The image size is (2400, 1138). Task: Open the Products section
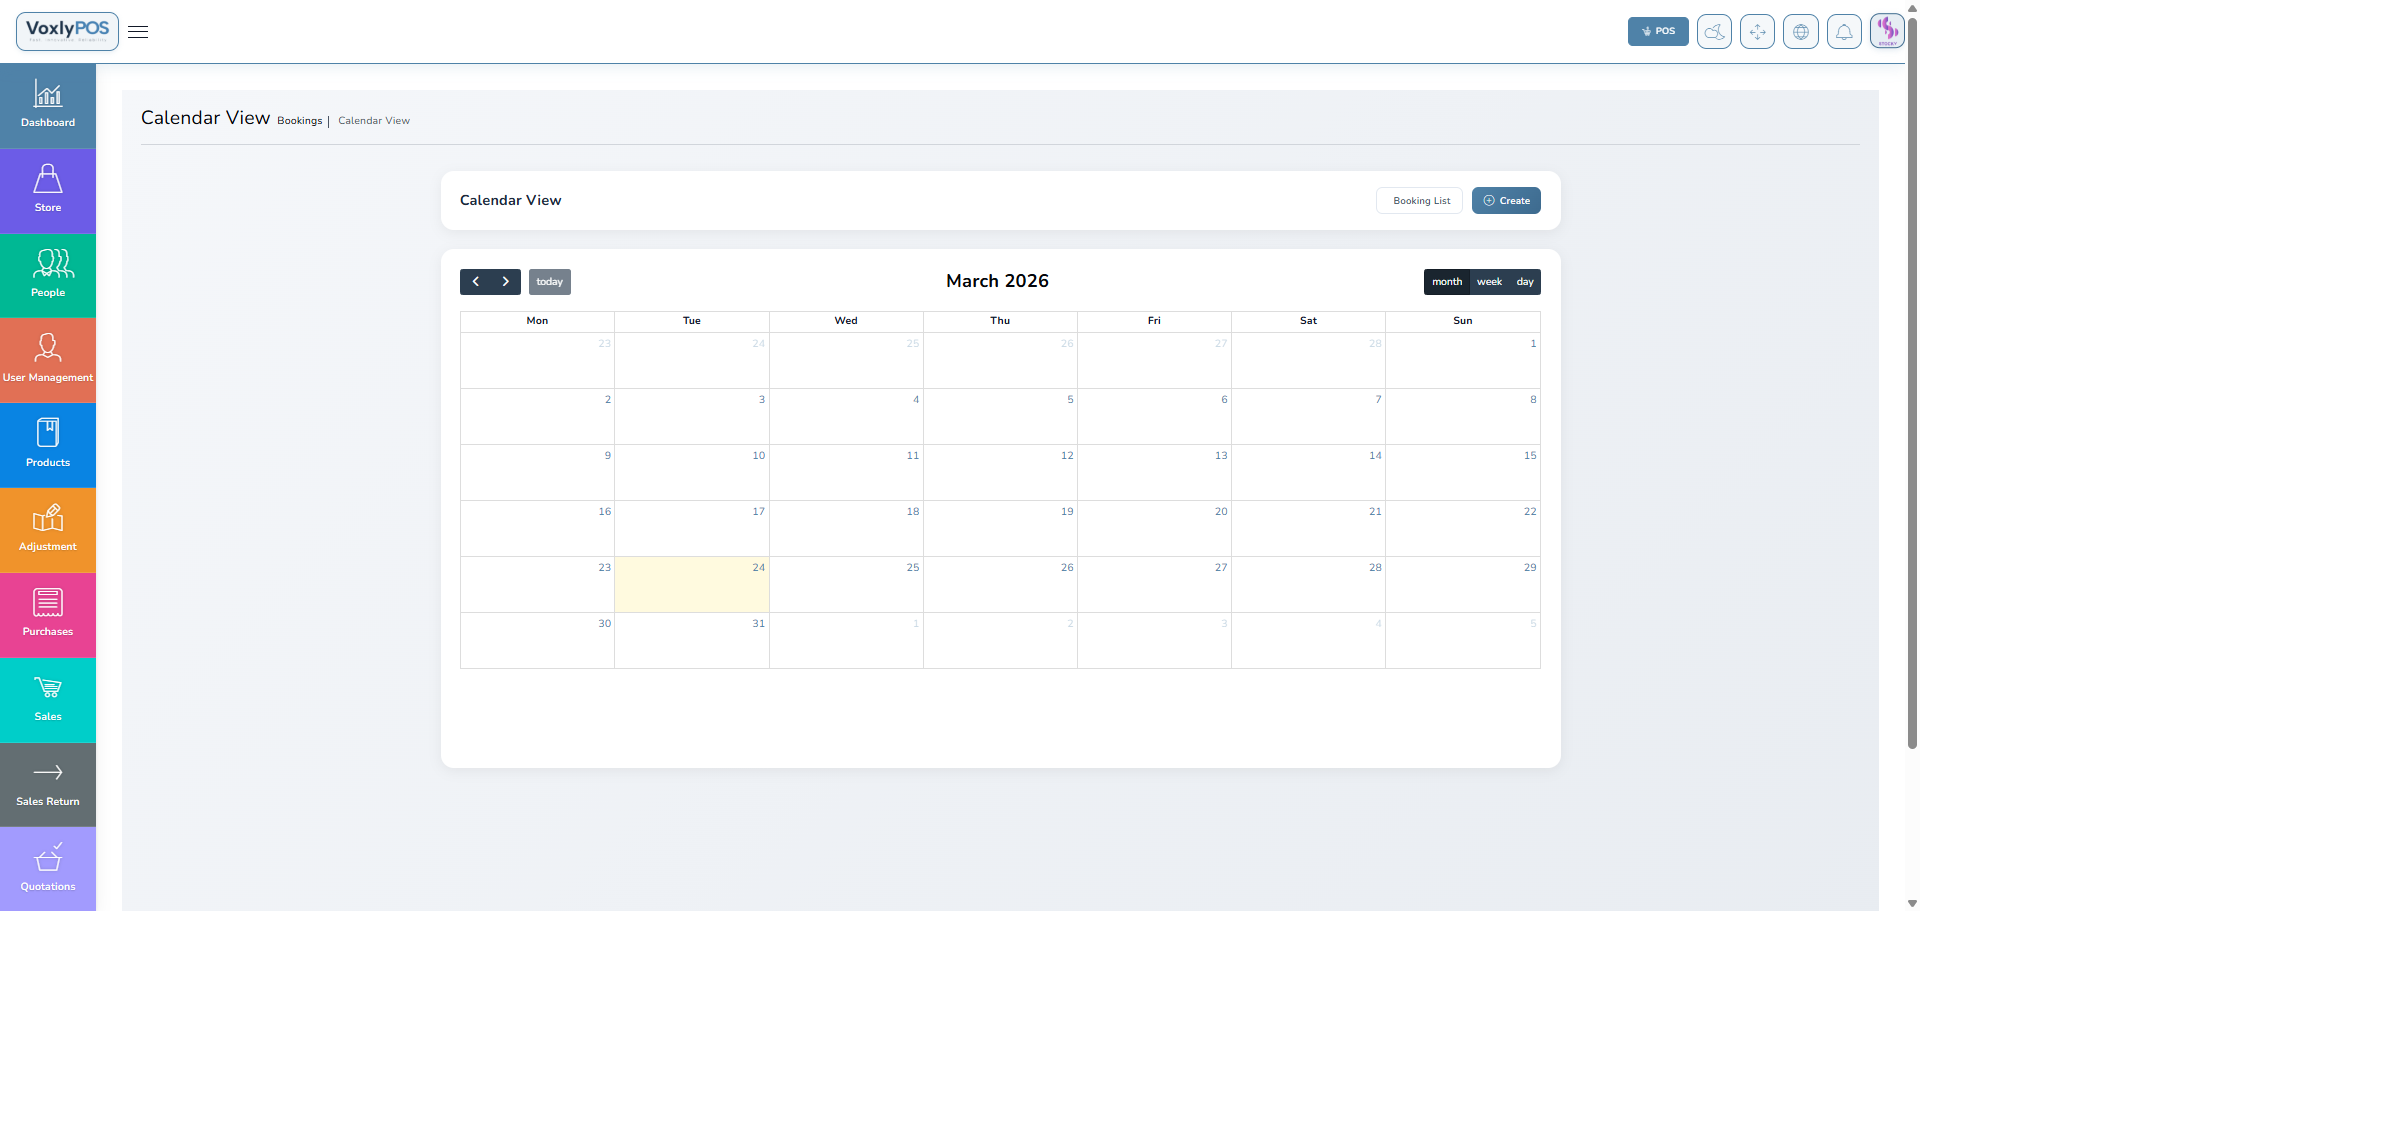click(x=47, y=444)
